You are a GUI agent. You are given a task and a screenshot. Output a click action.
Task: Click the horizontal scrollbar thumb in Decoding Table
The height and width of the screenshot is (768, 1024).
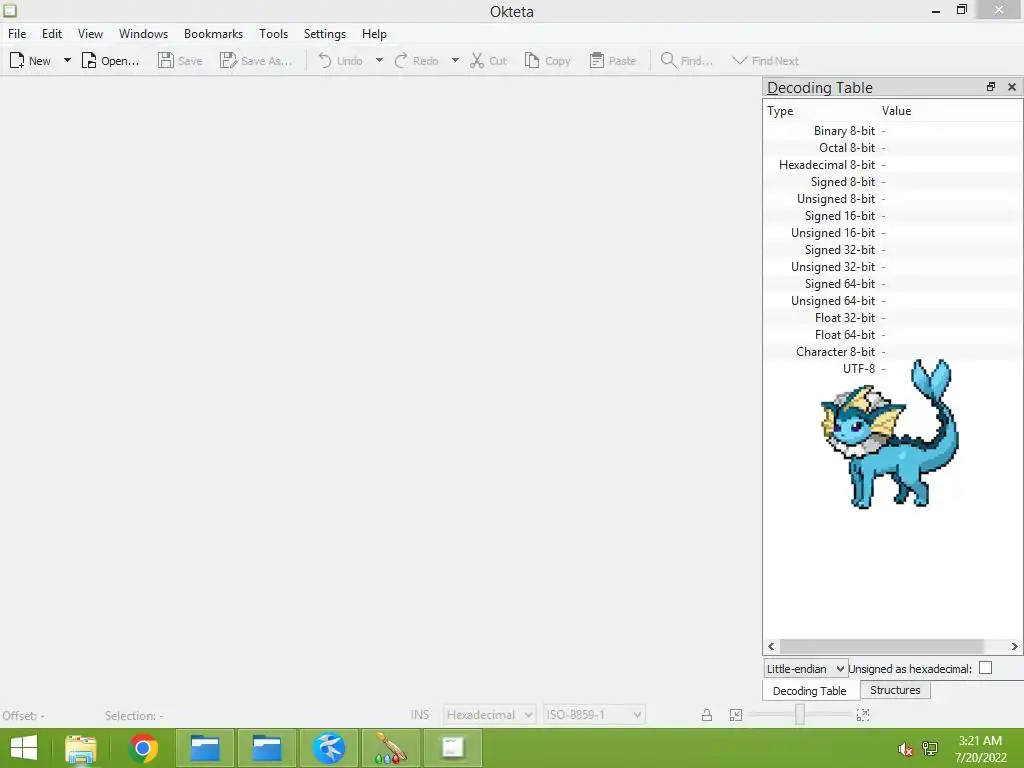click(x=882, y=647)
